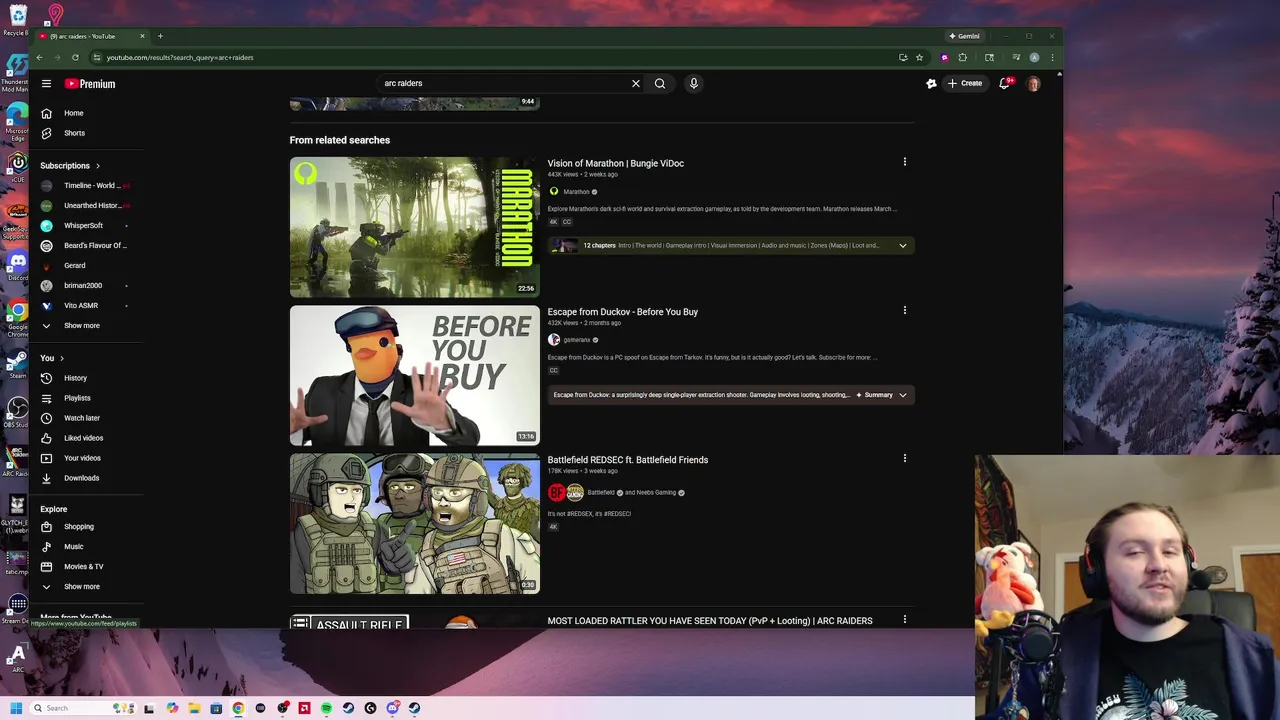Click the search magnifier button
Image resolution: width=1280 pixels, height=720 pixels.
(660, 84)
